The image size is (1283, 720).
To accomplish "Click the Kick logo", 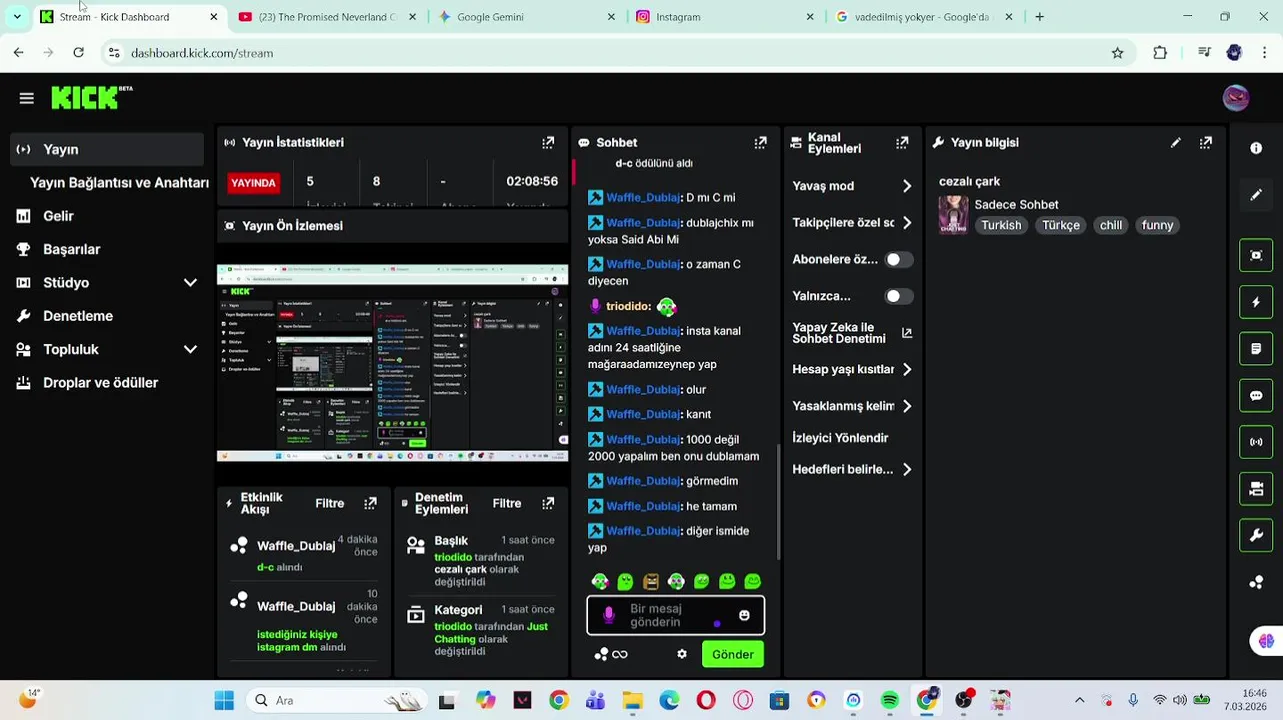I will (x=91, y=97).
